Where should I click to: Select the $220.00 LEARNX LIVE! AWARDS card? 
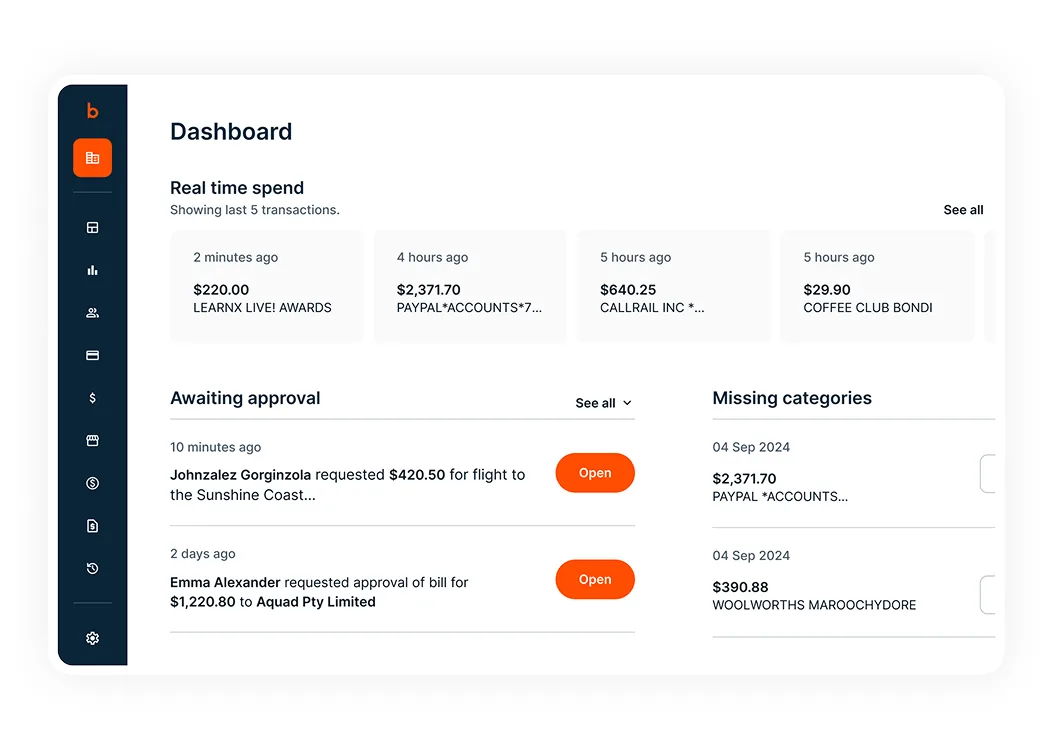(266, 287)
